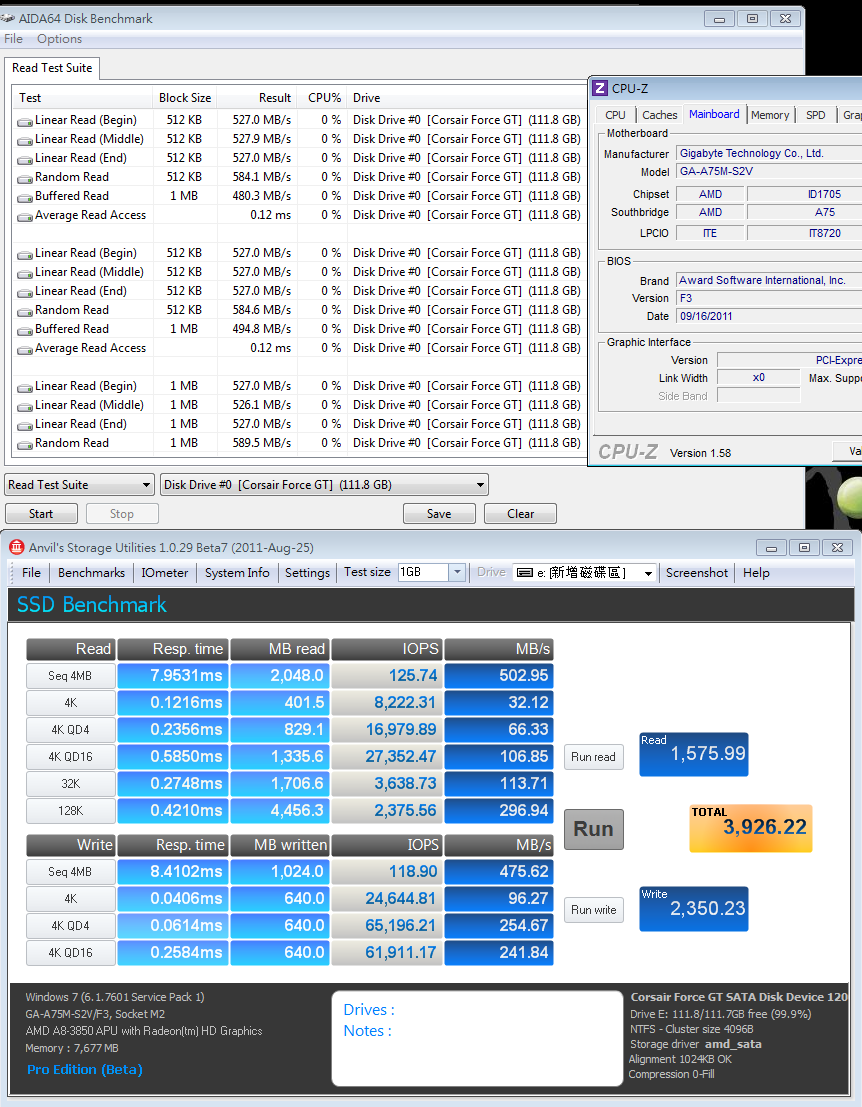Viewport: 862px width, 1107px height.
Task: Select the Read Test Suite tab
Action: tap(52, 68)
